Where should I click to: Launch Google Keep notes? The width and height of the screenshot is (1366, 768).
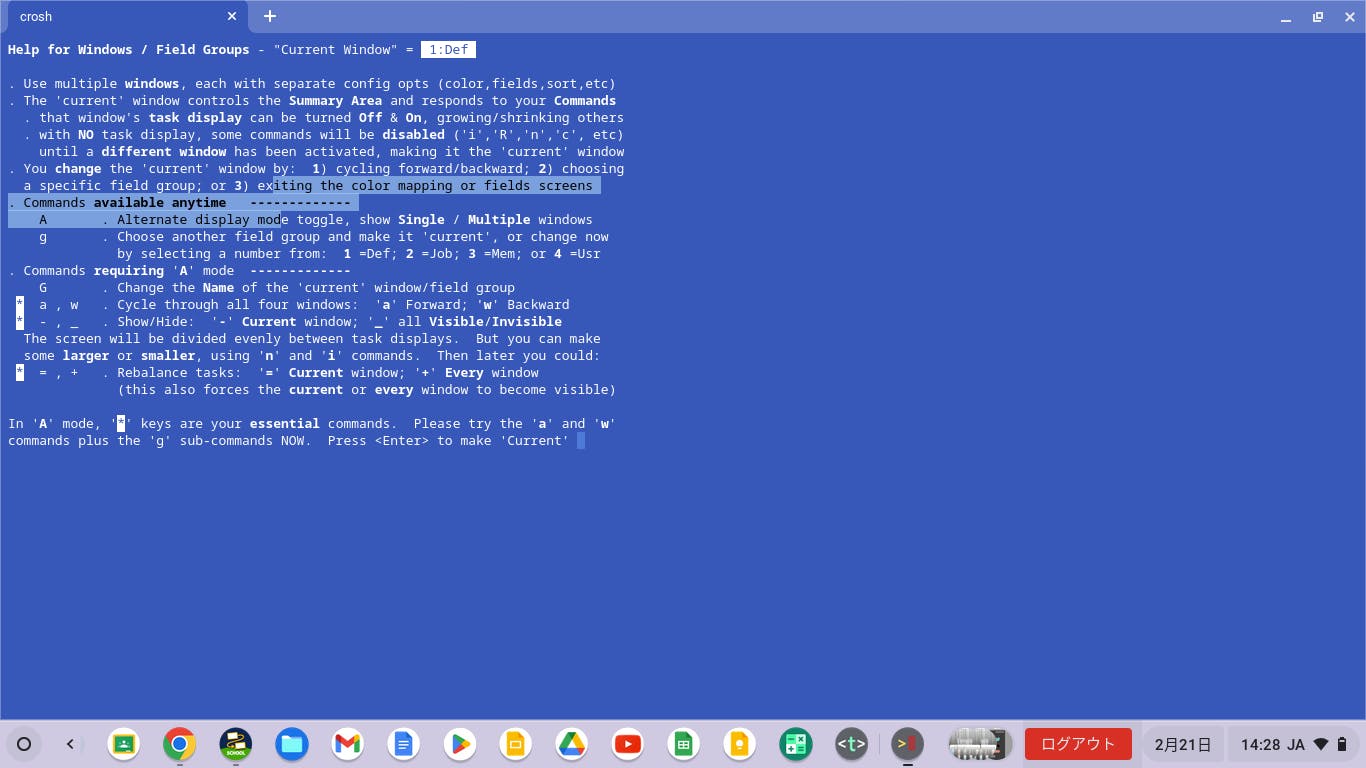pyautogui.click(x=740, y=744)
